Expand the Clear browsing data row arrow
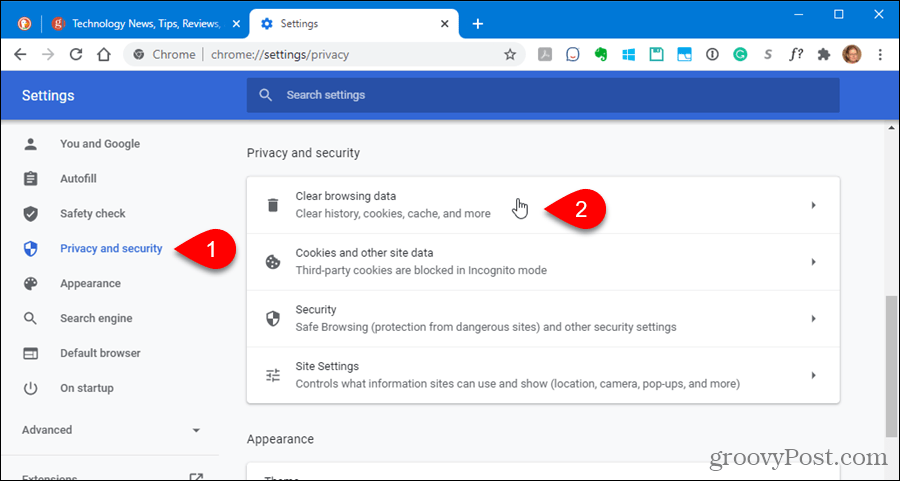Image resolution: width=900 pixels, height=481 pixels. click(813, 205)
